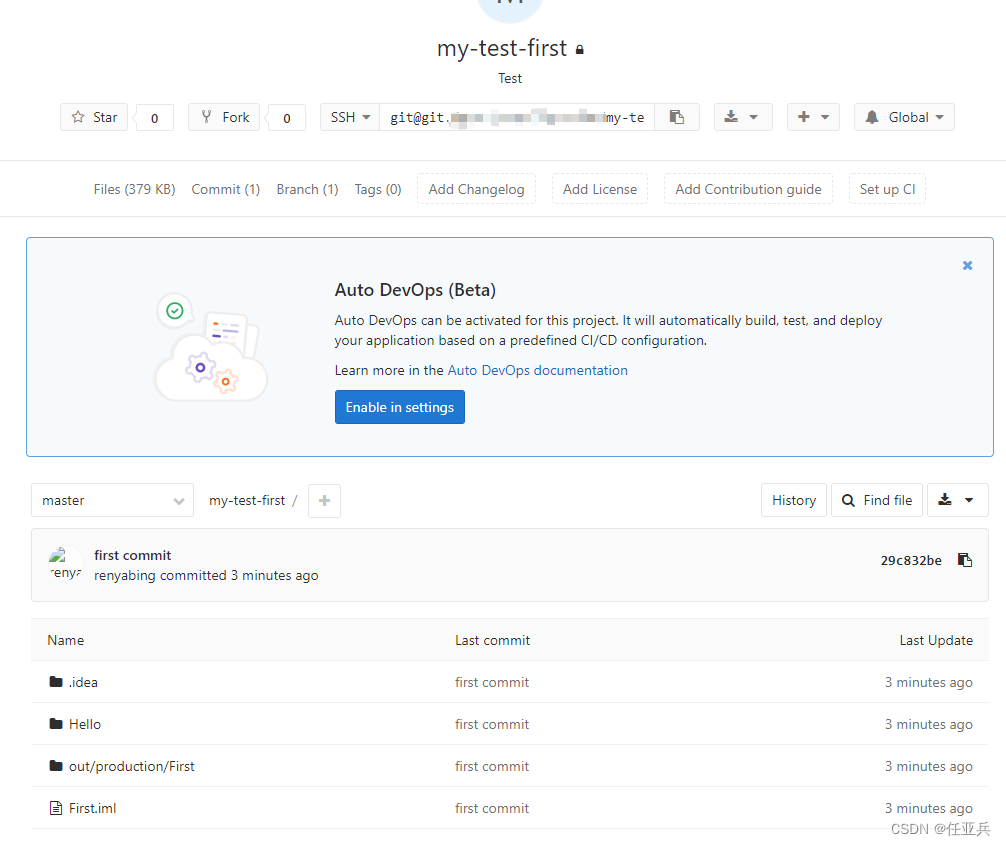
Task: Open commit 29c832be
Action: click(911, 561)
